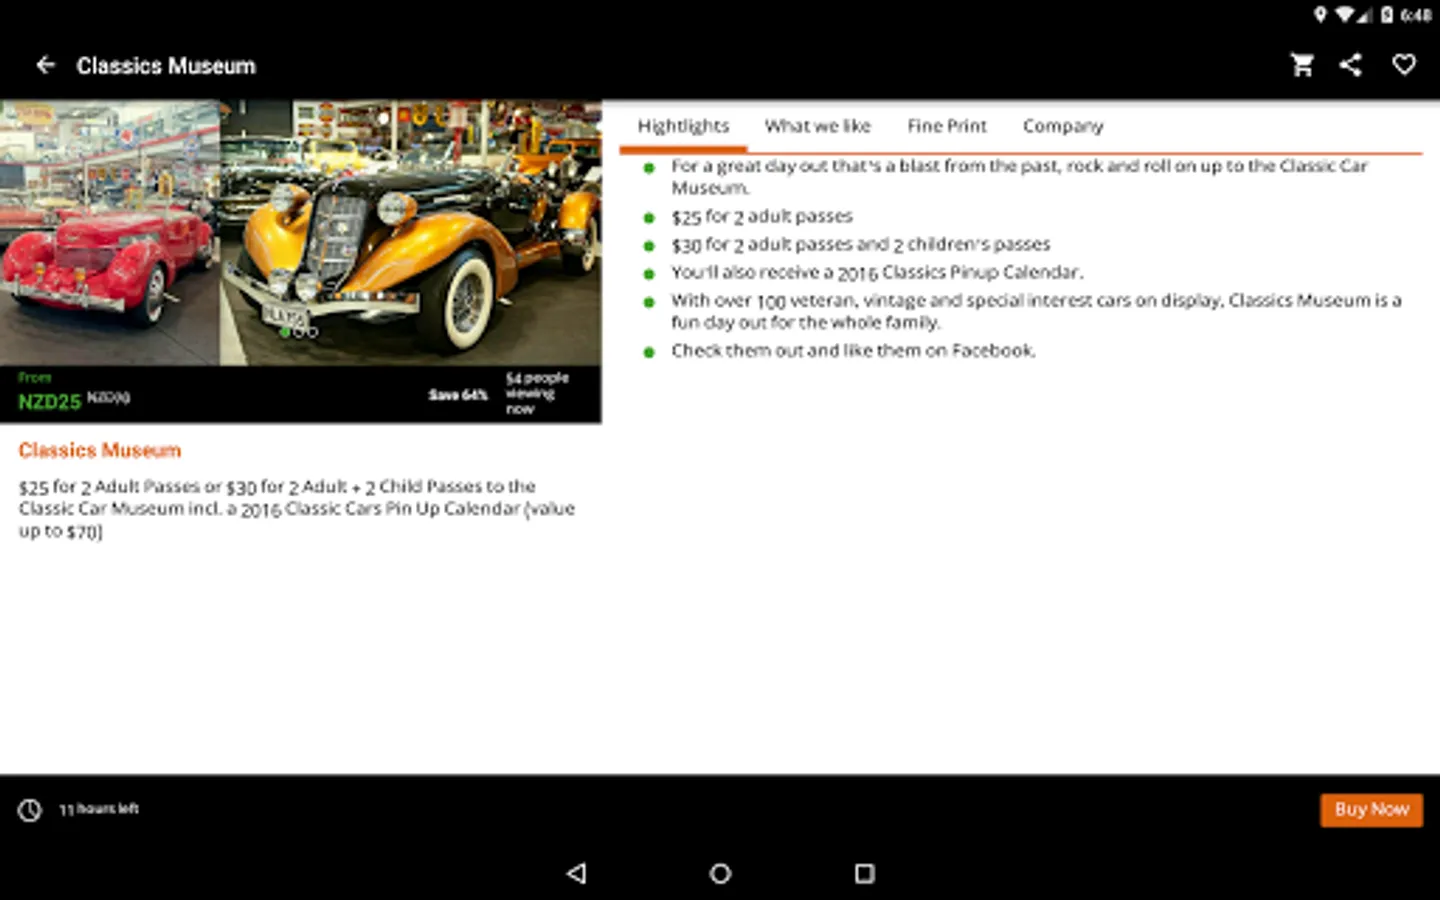Open the shopping cart
The width and height of the screenshot is (1440, 900).
tap(1302, 65)
